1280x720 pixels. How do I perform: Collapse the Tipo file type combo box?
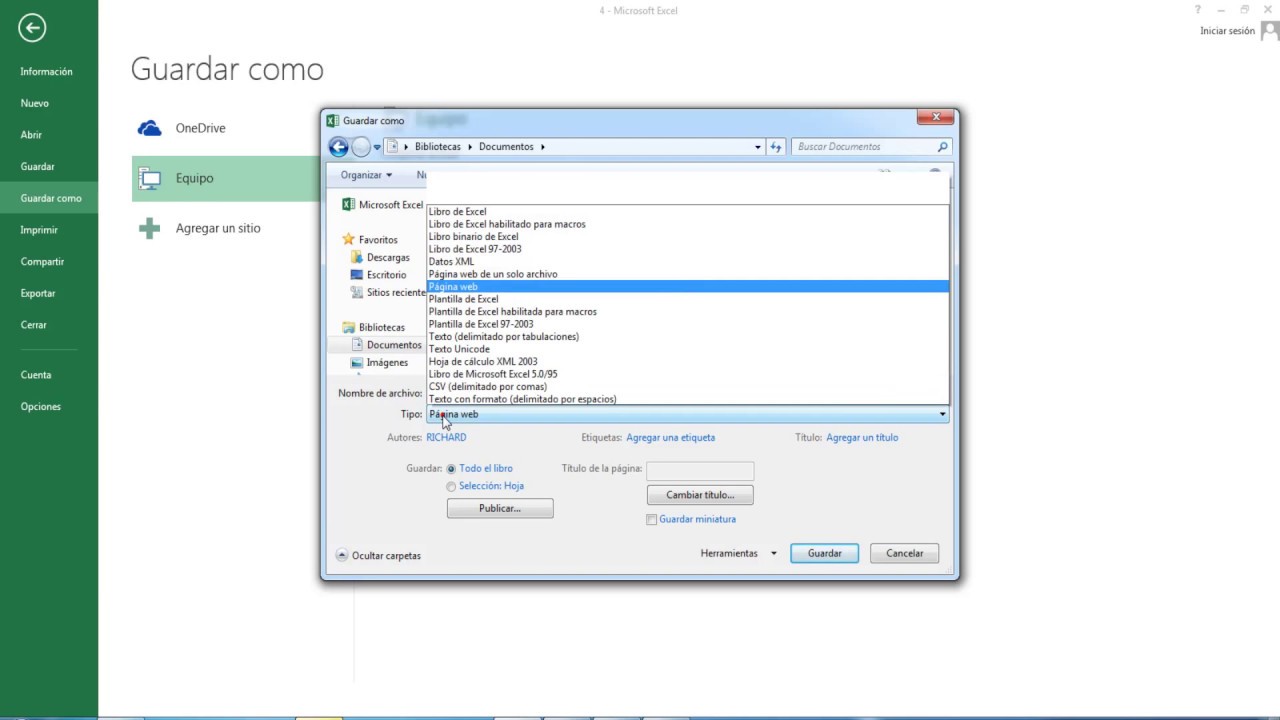tap(688, 414)
